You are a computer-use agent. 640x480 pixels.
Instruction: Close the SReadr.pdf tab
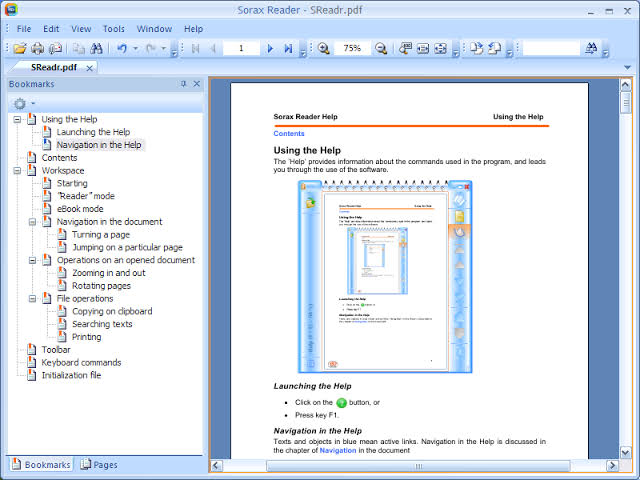(x=89, y=68)
